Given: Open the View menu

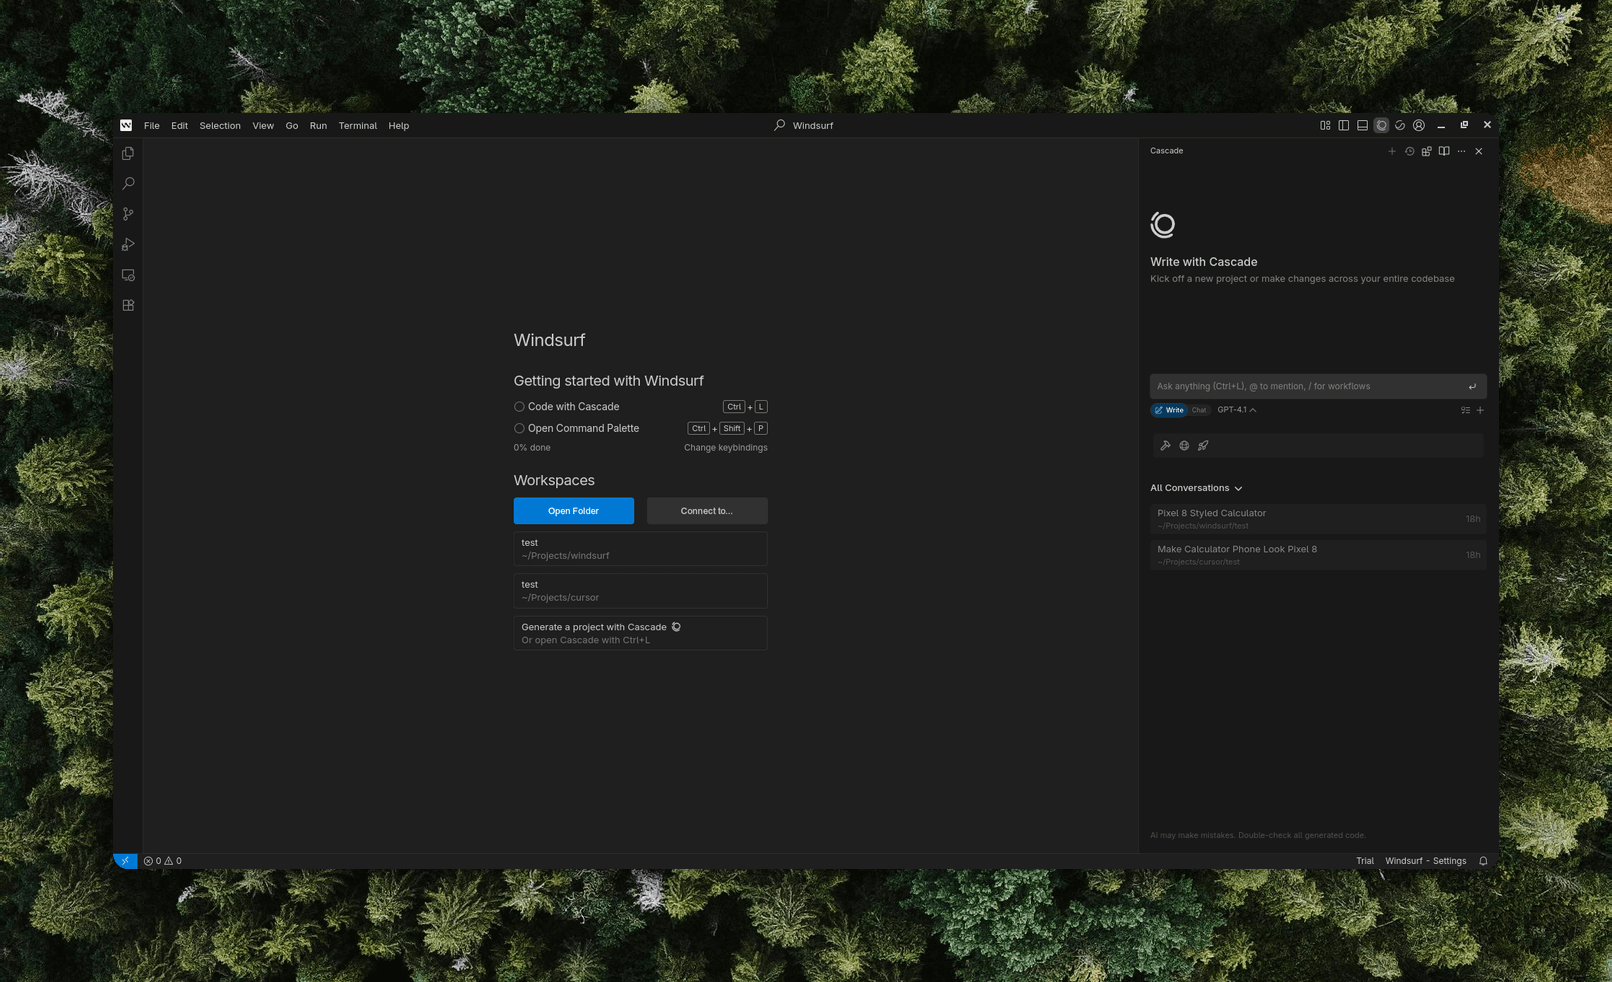Looking at the screenshot, I should (263, 126).
